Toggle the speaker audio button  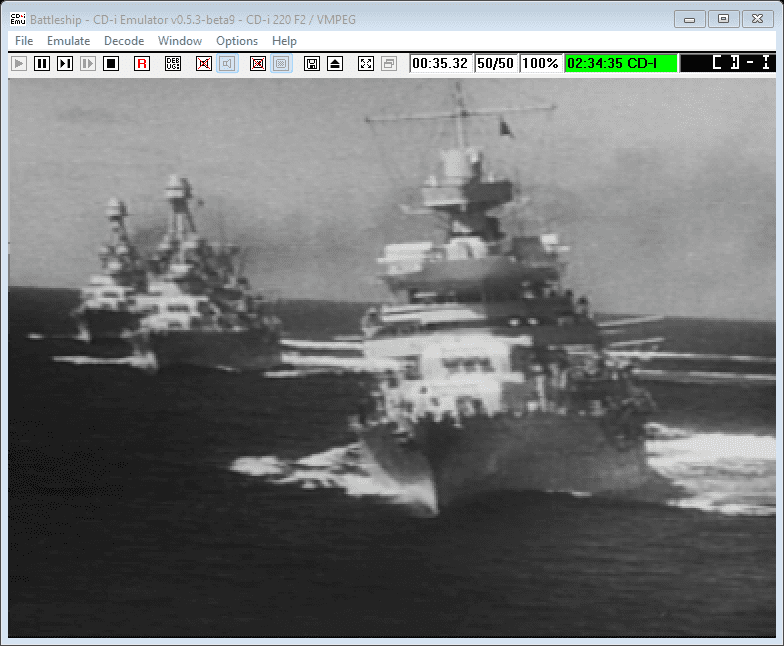227,63
